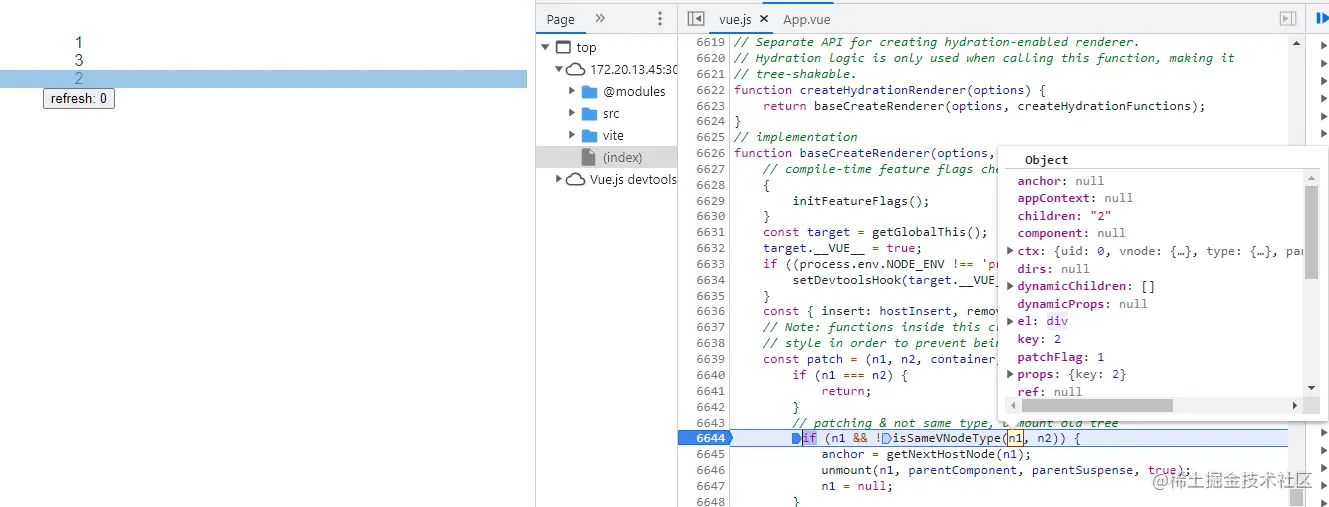Screen dimensions: 1329x507
Task: Expand the Vue.js devtools node
Action: pyautogui.click(x=558, y=179)
